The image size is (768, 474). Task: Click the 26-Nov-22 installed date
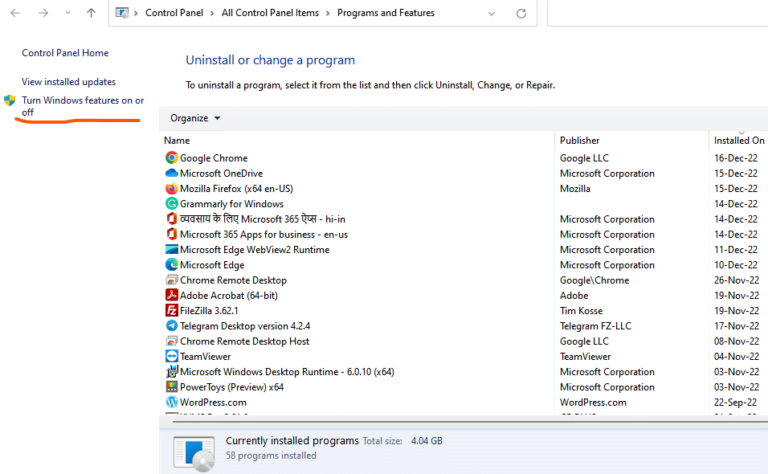pos(736,280)
